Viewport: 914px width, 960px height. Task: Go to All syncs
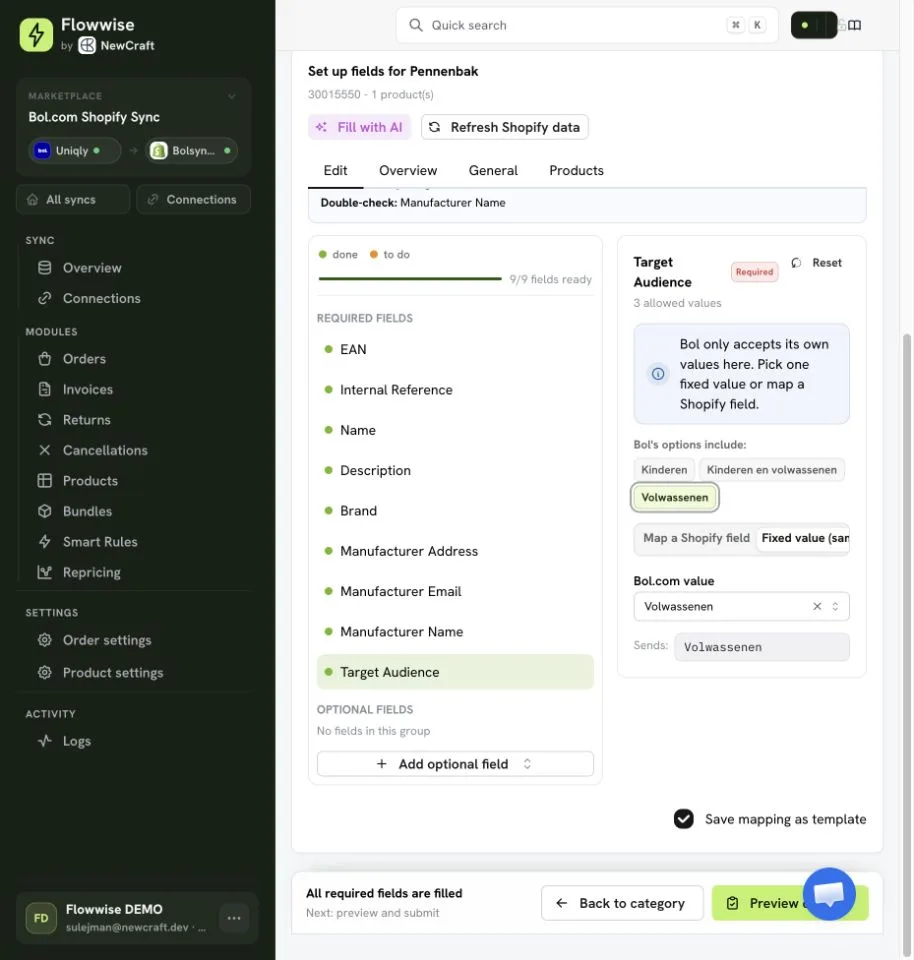(73, 200)
